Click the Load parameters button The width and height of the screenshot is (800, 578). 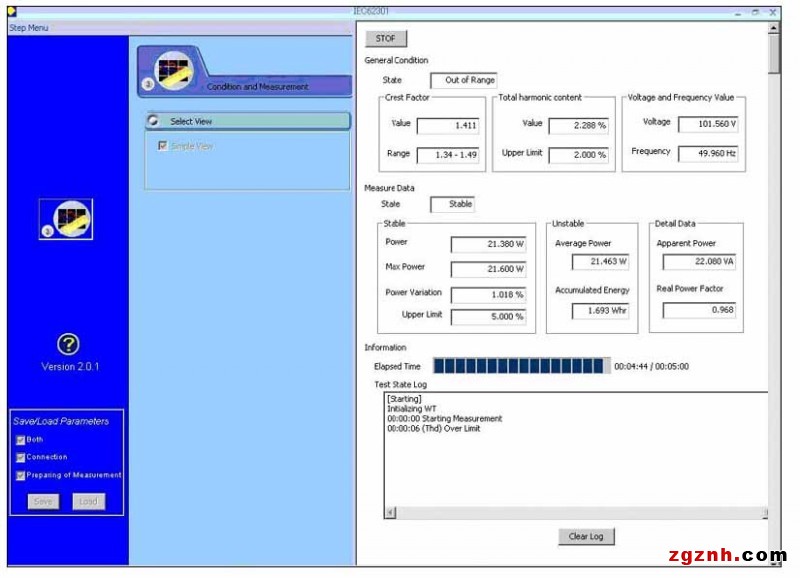point(88,501)
